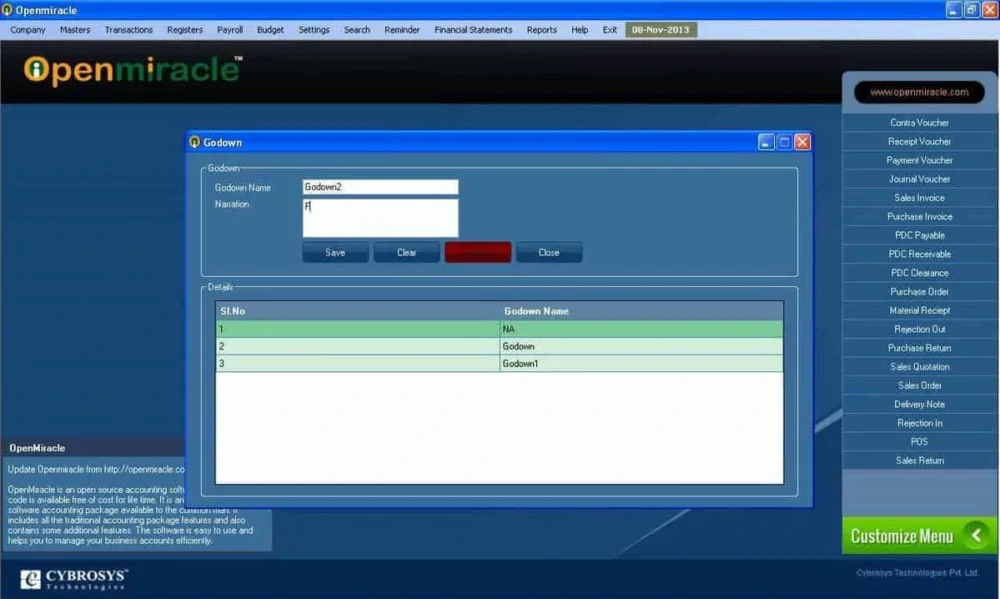Minimize the Openmiracle main window
Viewport: 1000px width, 599px height.
click(953, 10)
